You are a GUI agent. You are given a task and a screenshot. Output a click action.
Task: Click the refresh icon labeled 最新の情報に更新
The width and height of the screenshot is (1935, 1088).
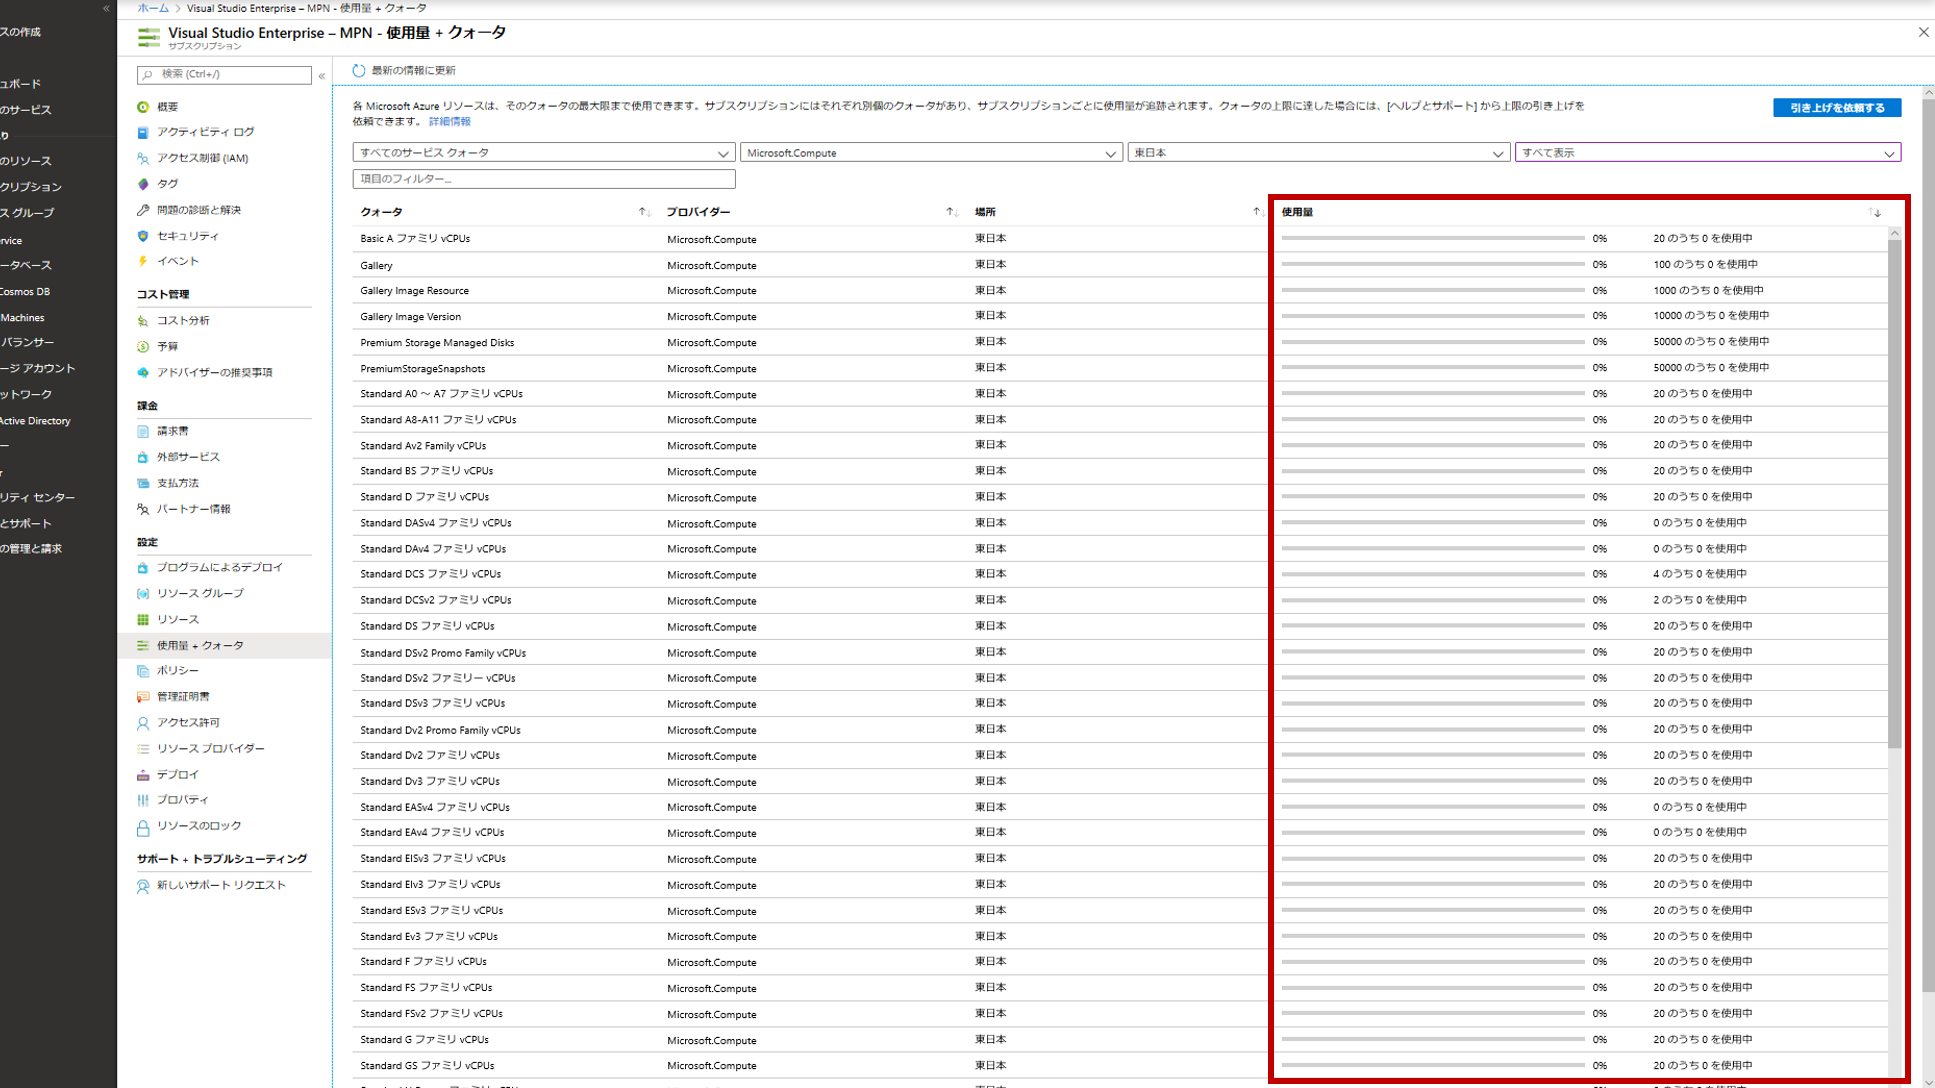coord(359,71)
